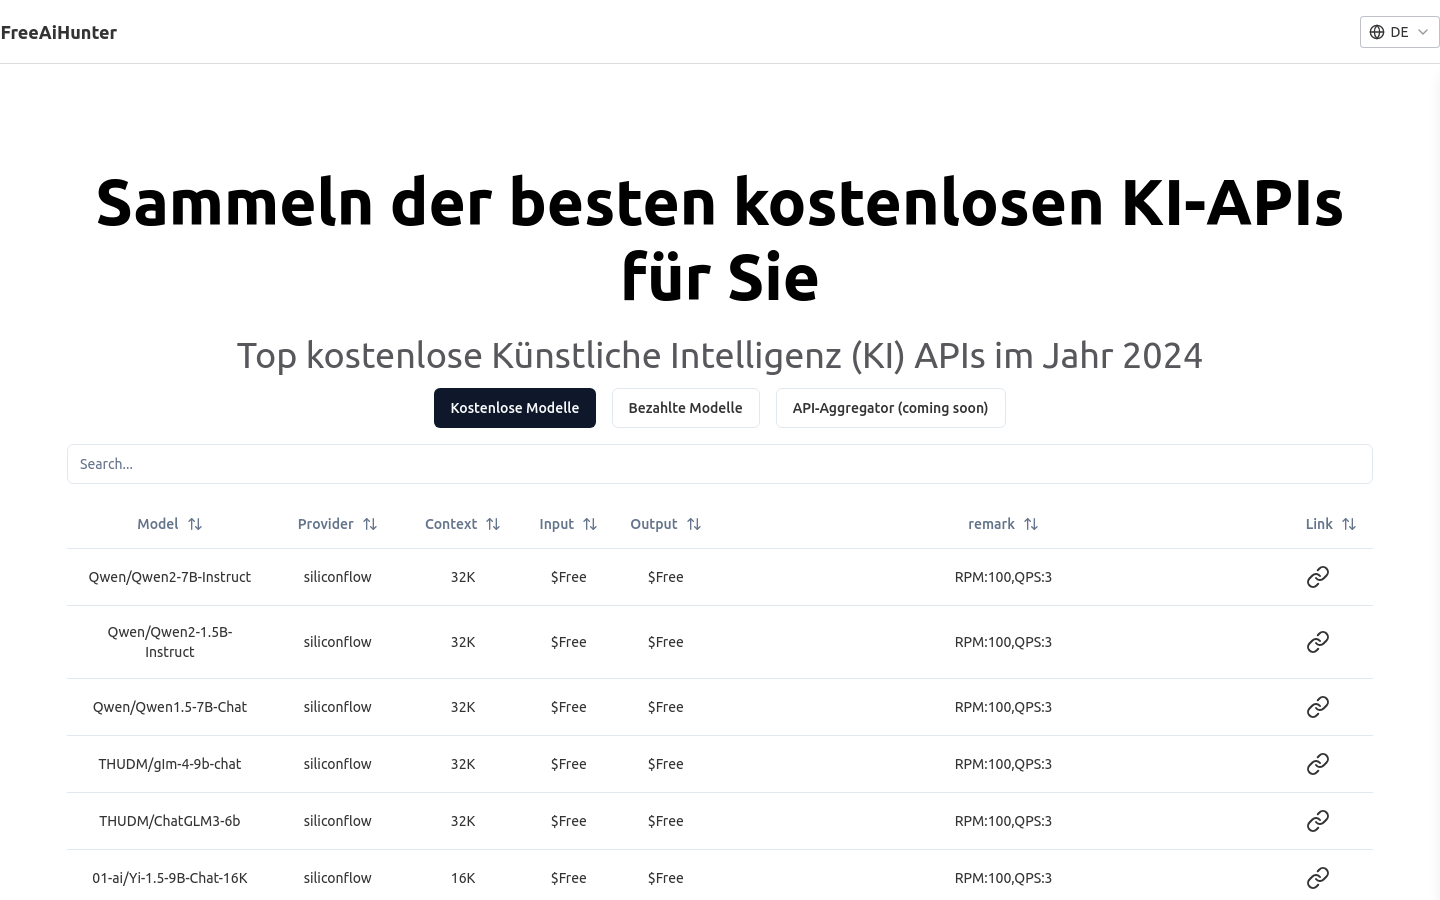
Task: Open link icon for THUDM/glm-4-9b-chat row
Action: pyautogui.click(x=1318, y=764)
